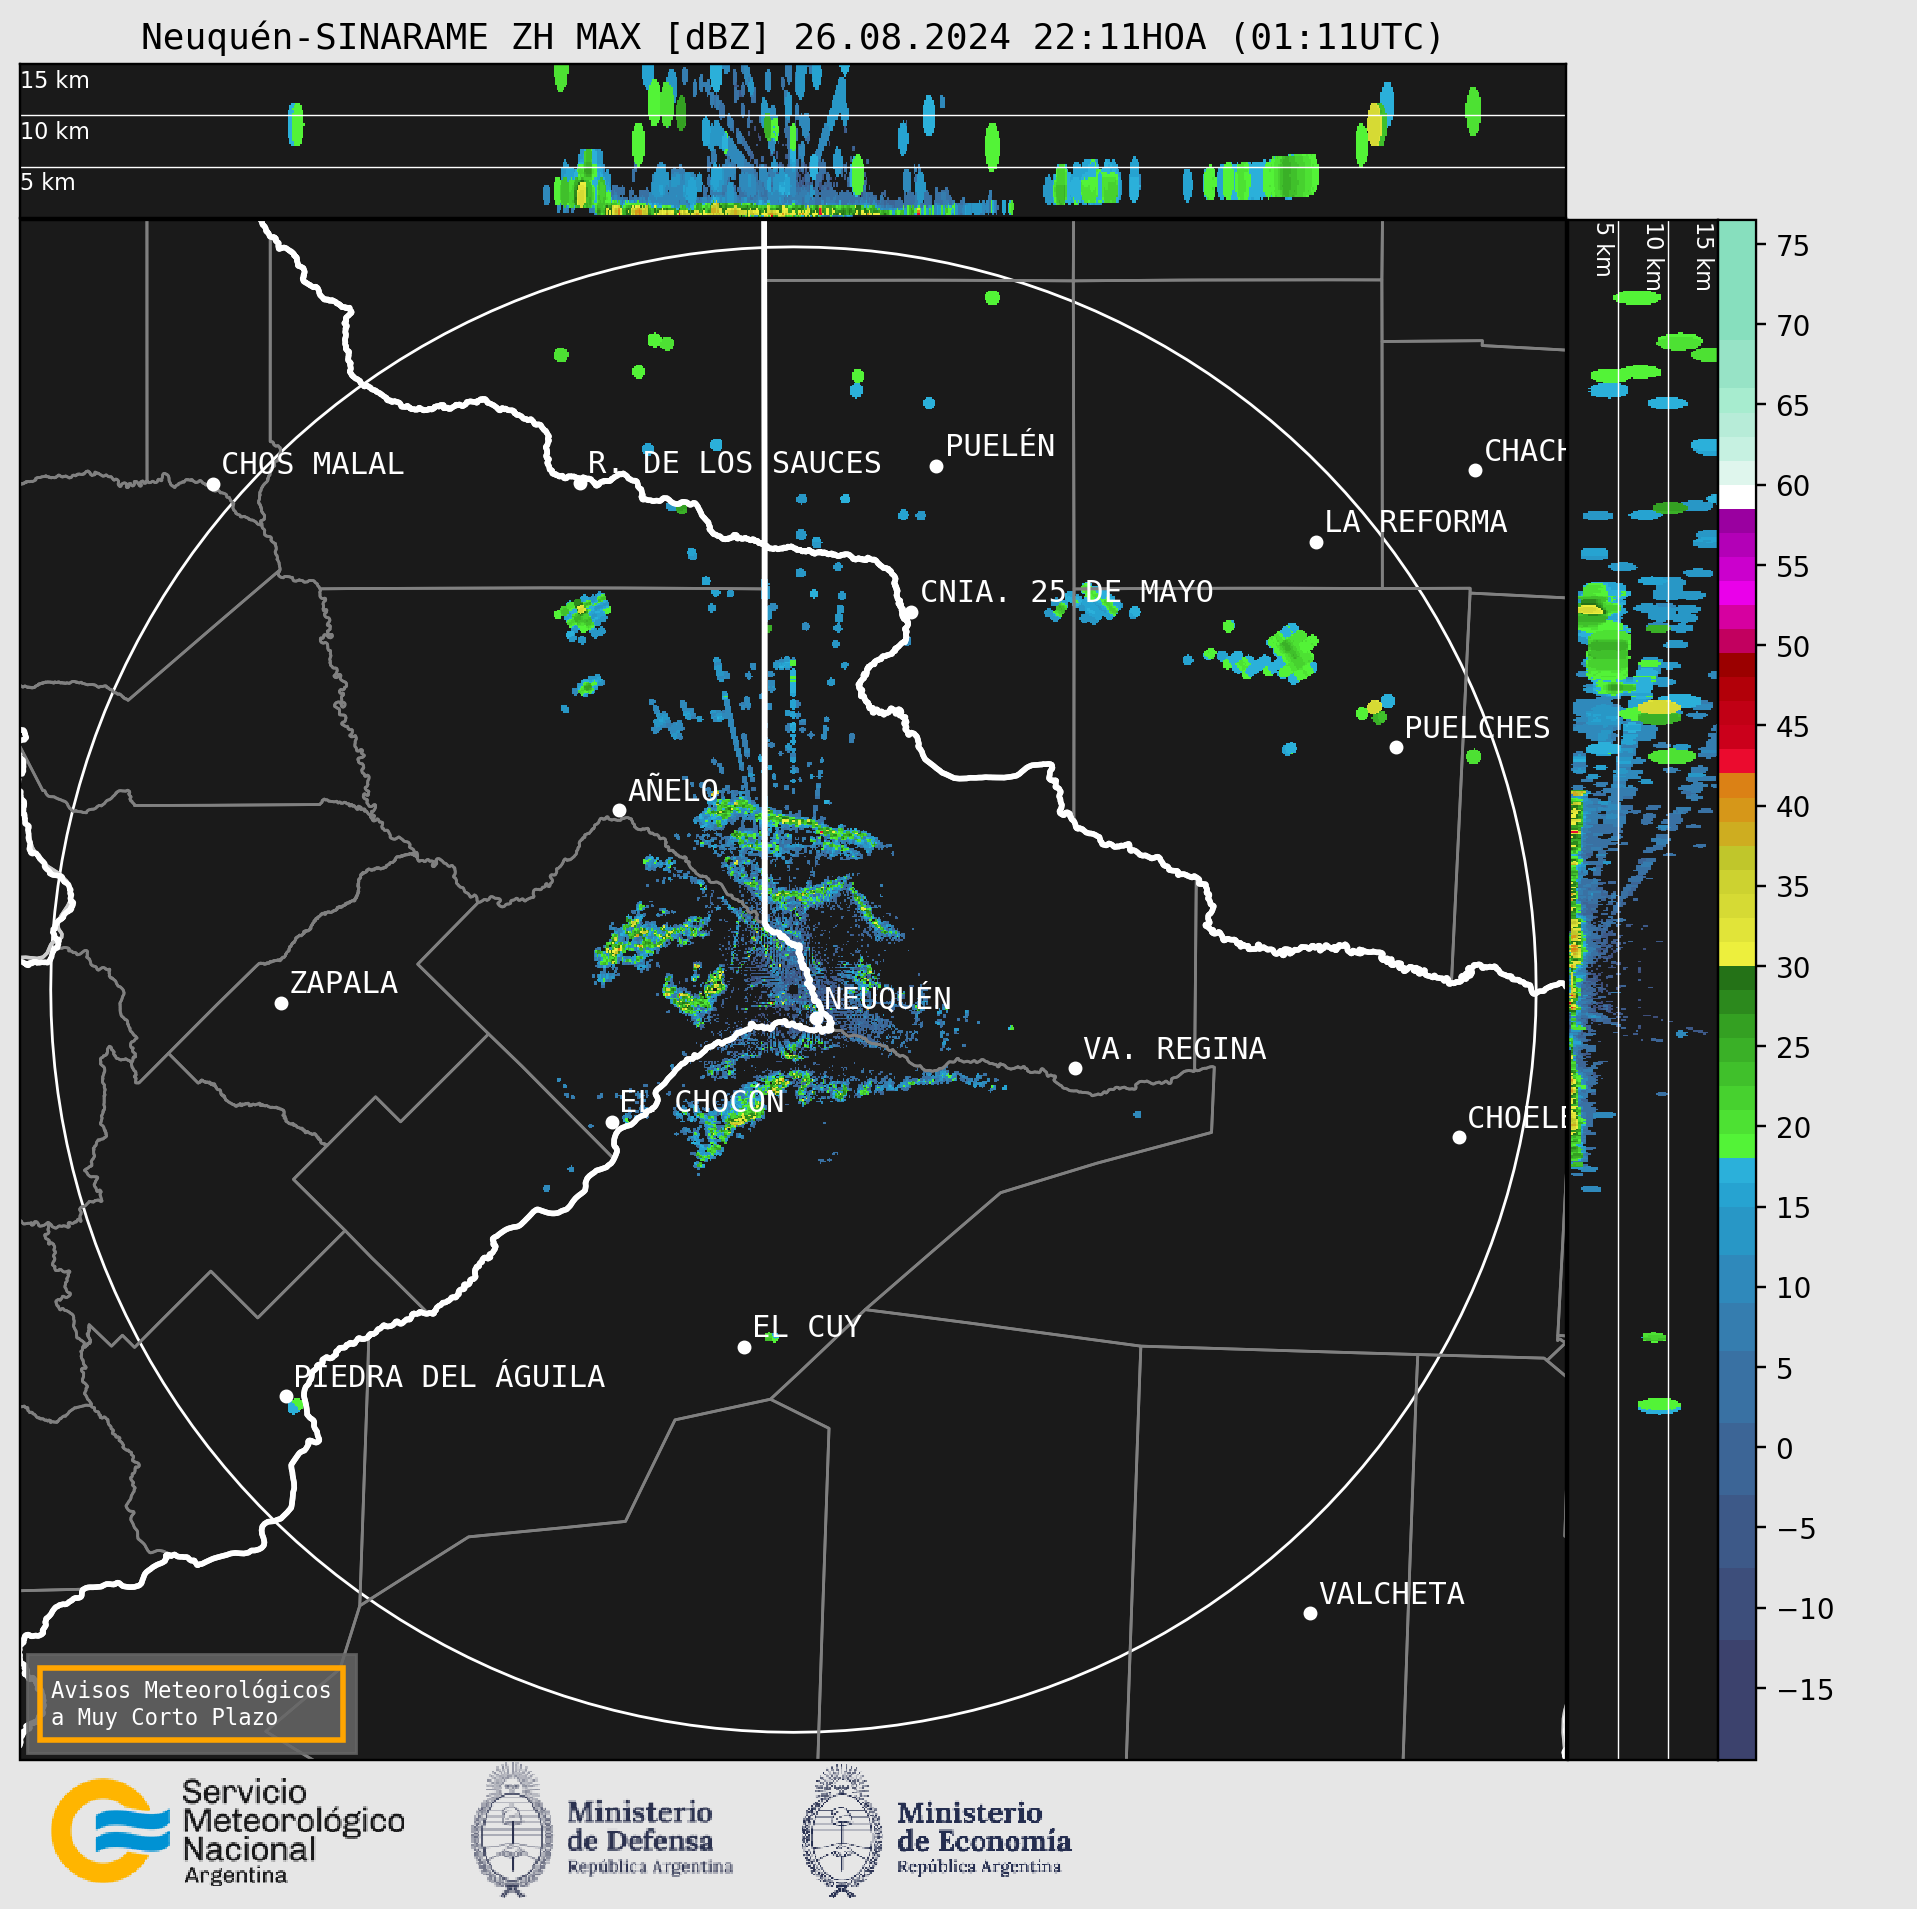The width and height of the screenshot is (1917, 1909).
Task: Click the 15 km label in top cross-section
Action: (x=55, y=80)
